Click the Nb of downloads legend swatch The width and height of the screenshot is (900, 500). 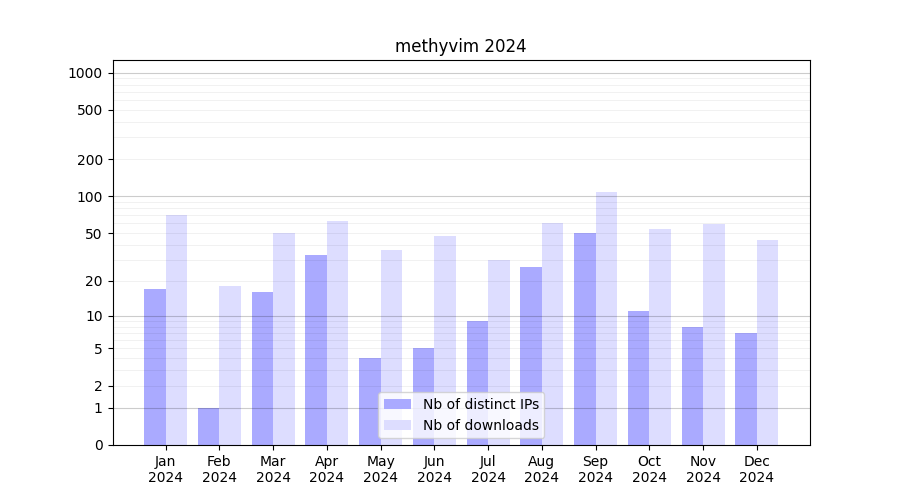[x=397, y=425]
